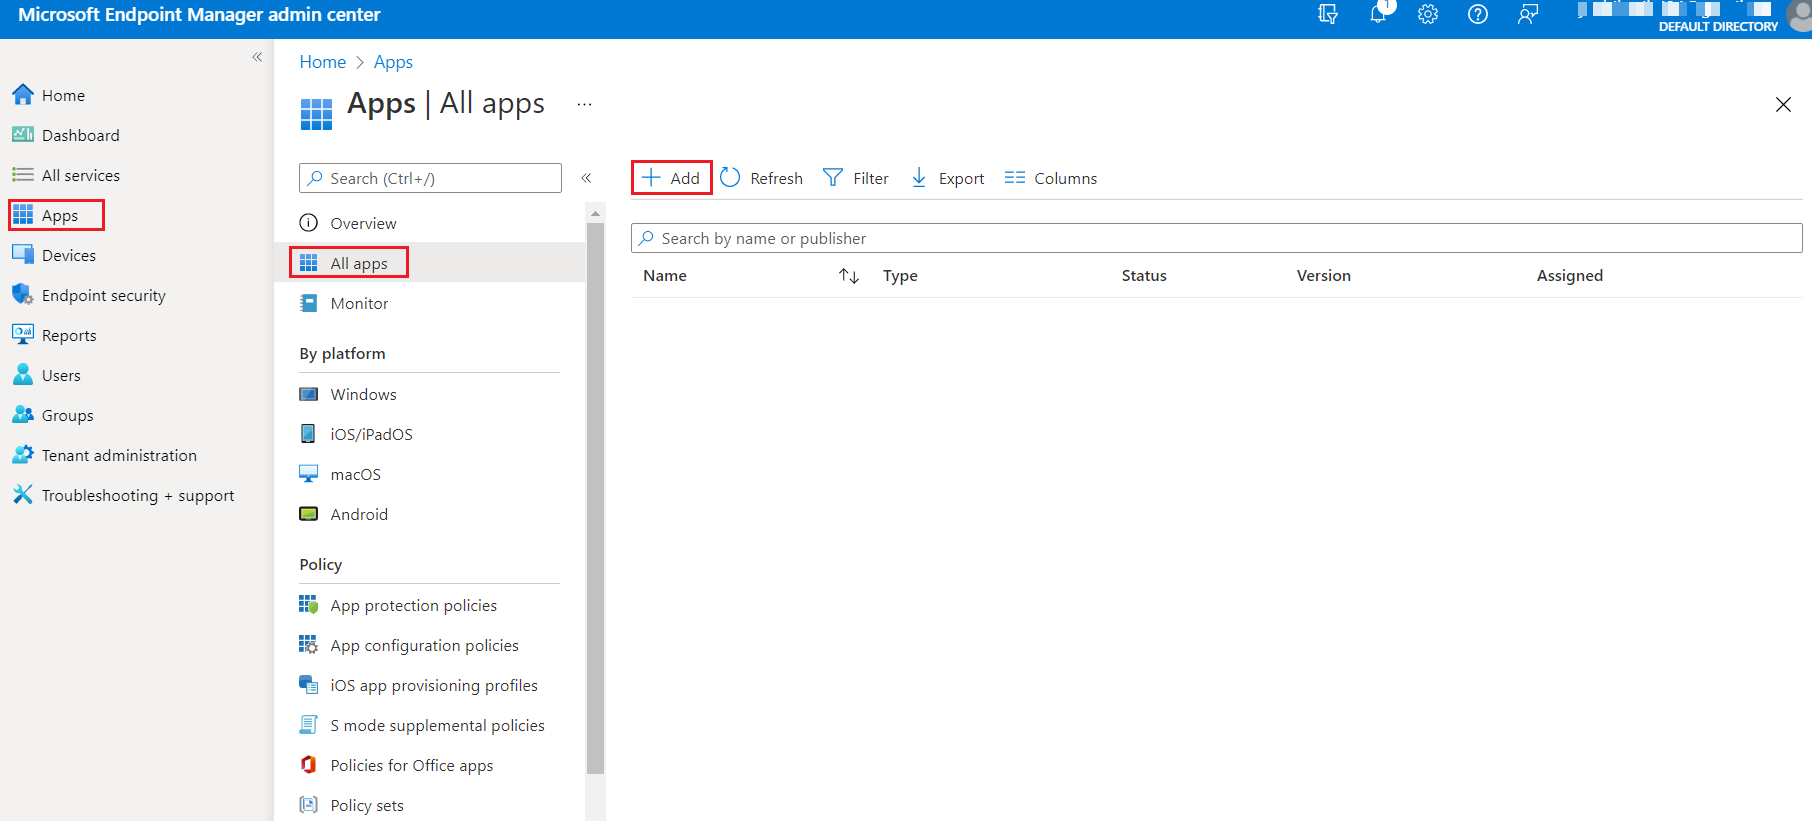
Task: Open Endpoint security section
Action: tap(89, 295)
